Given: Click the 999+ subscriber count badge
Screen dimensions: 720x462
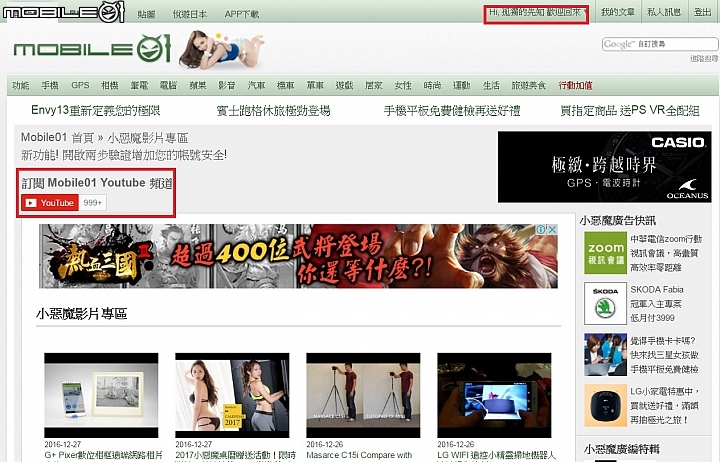Looking at the screenshot, I should click(x=93, y=203).
